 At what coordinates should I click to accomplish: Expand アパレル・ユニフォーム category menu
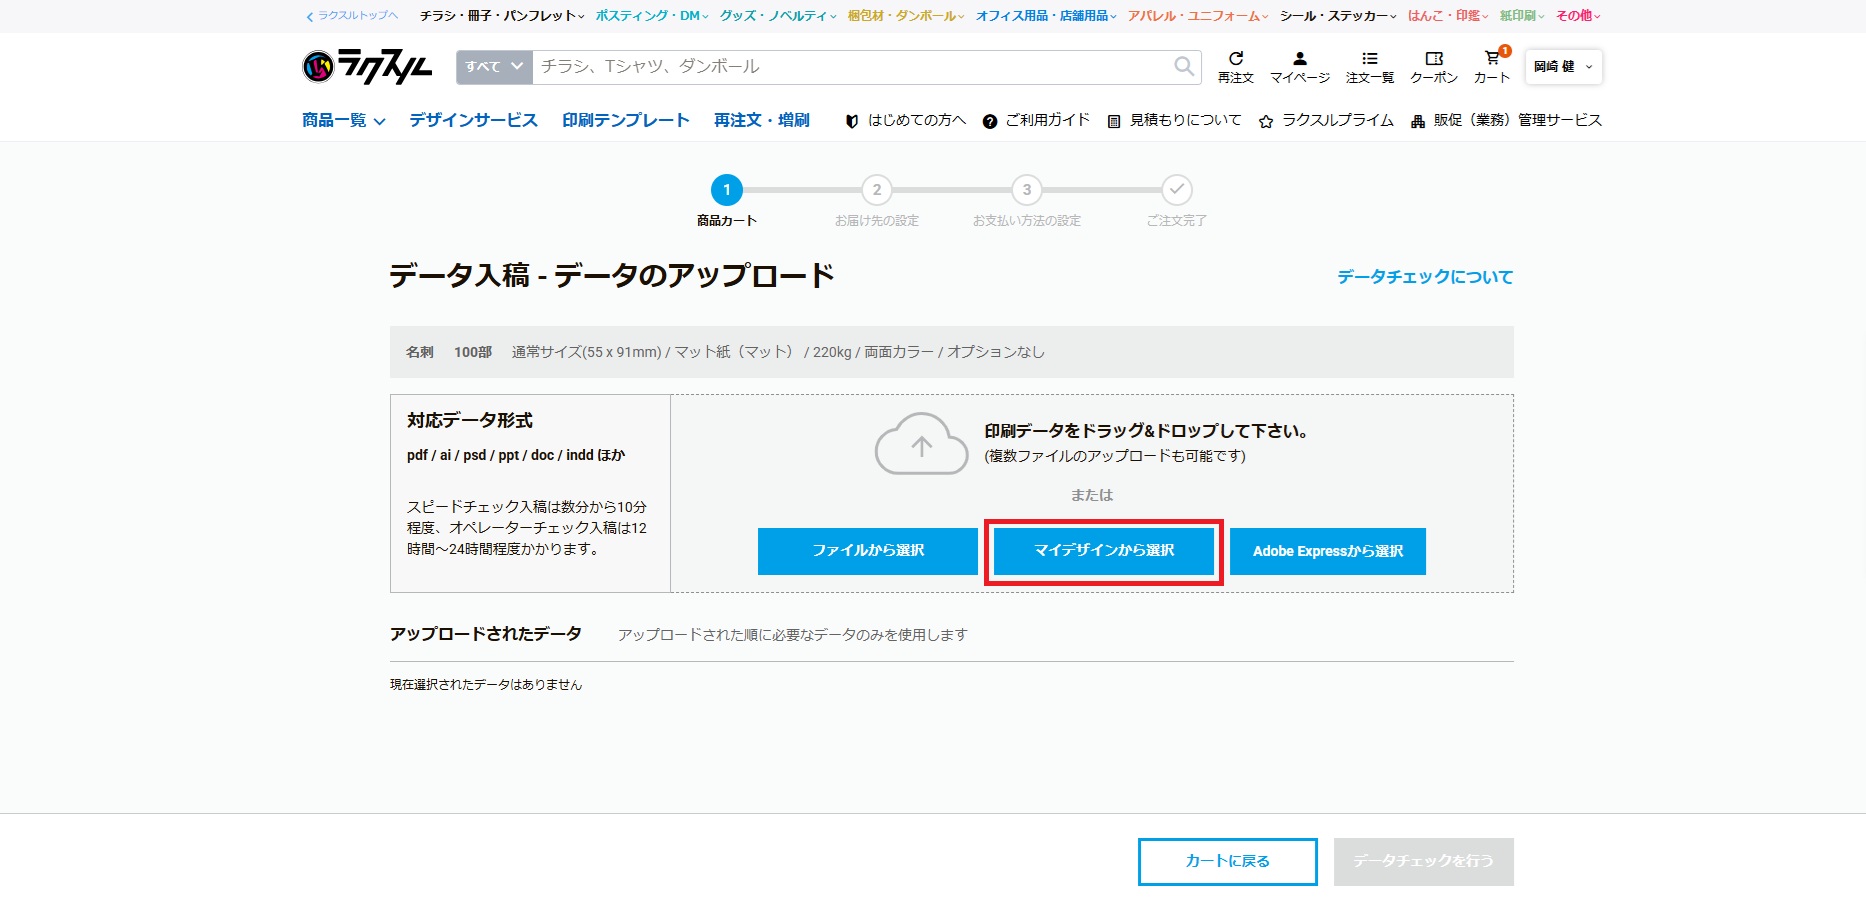[1198, 16]
